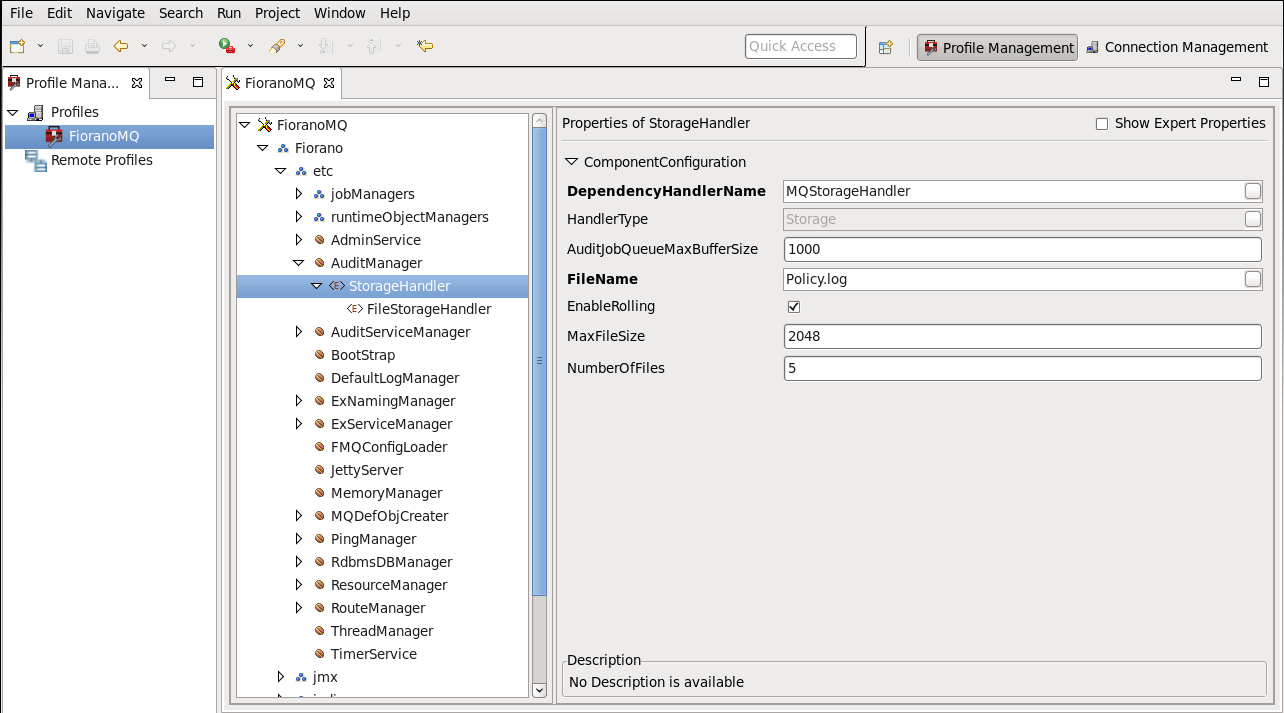
Task: Click the MaxFileSize input field
Action: click(x=1023, y=336)
